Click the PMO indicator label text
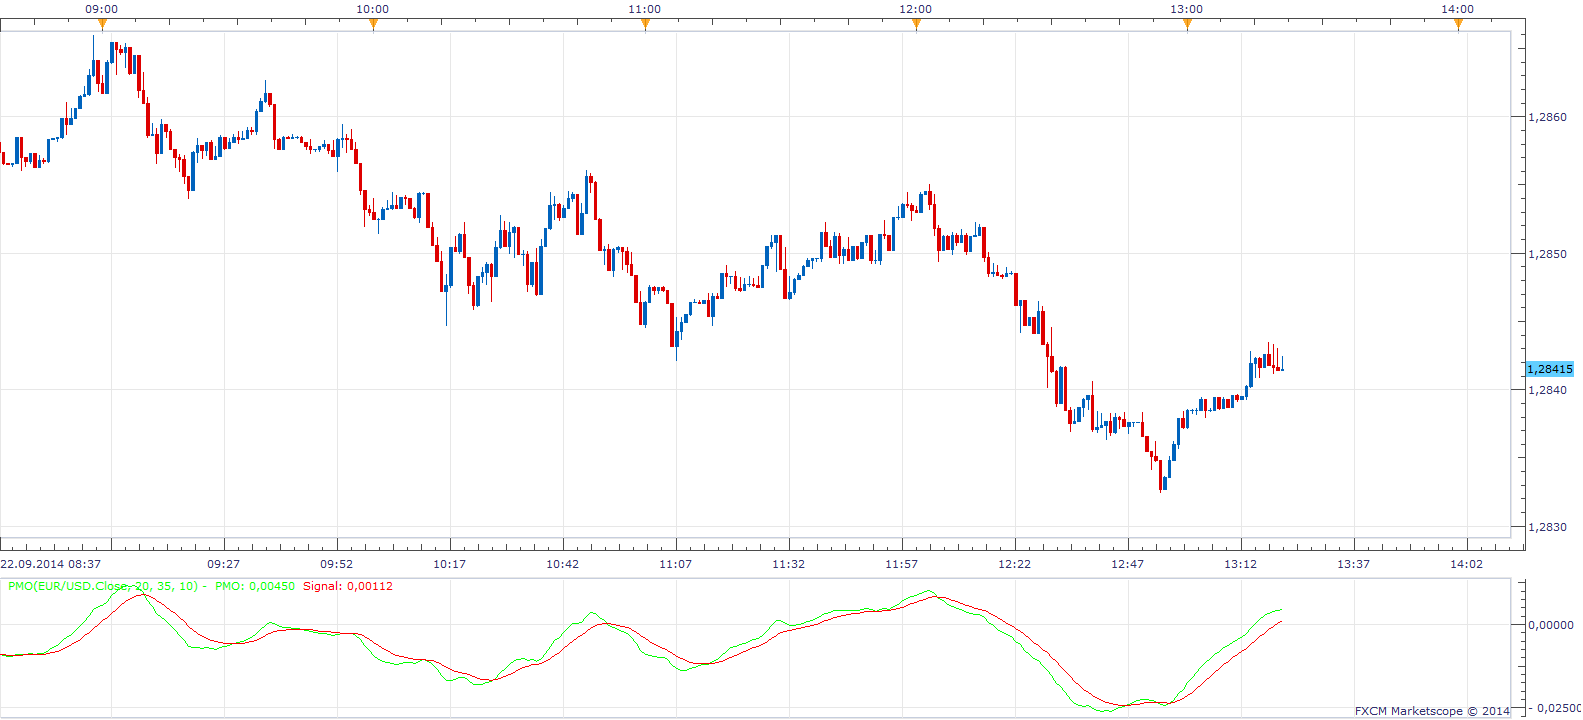Screen dimensions: 1583x720 coord(105,586)
